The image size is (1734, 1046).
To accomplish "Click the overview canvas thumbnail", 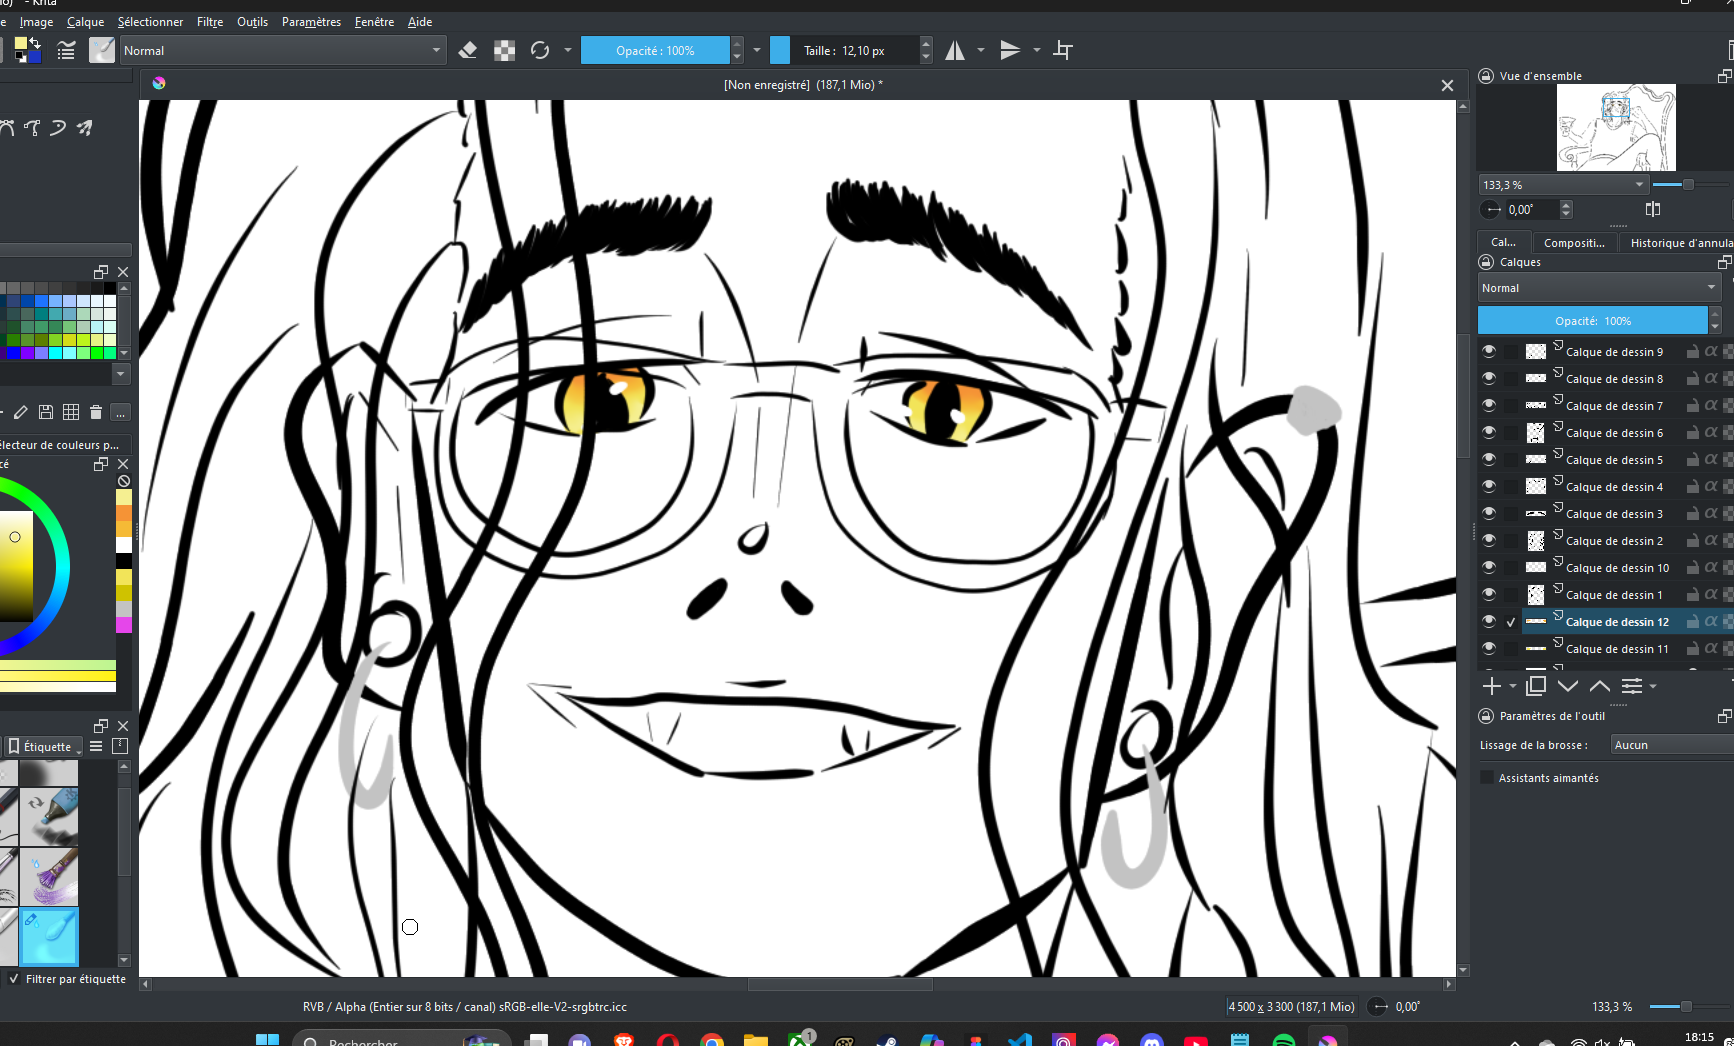I will point(1616,127).
